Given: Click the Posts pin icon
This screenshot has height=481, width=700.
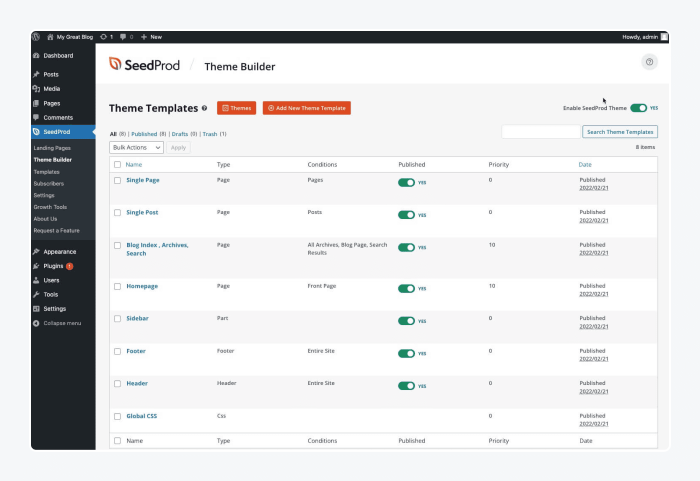Looking at the screenshot, I should point(37,75).
